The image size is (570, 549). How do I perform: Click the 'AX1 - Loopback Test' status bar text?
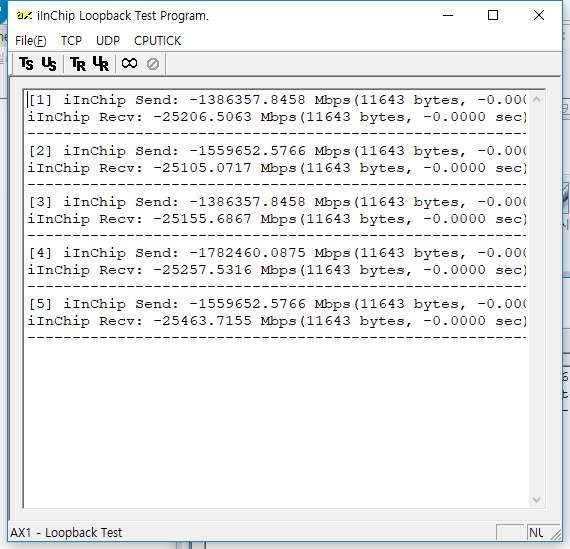click(66, 533)
